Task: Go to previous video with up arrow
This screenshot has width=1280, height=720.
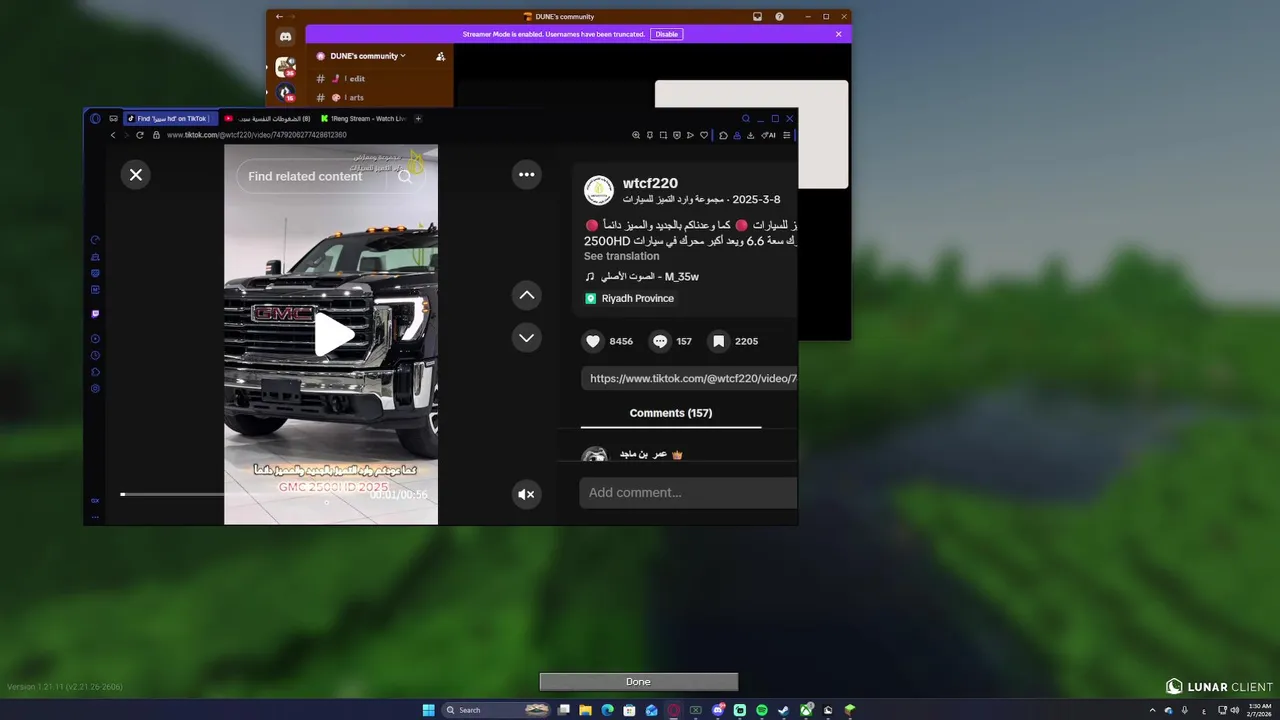Action: pyautogui.click(x=526, y=295)
